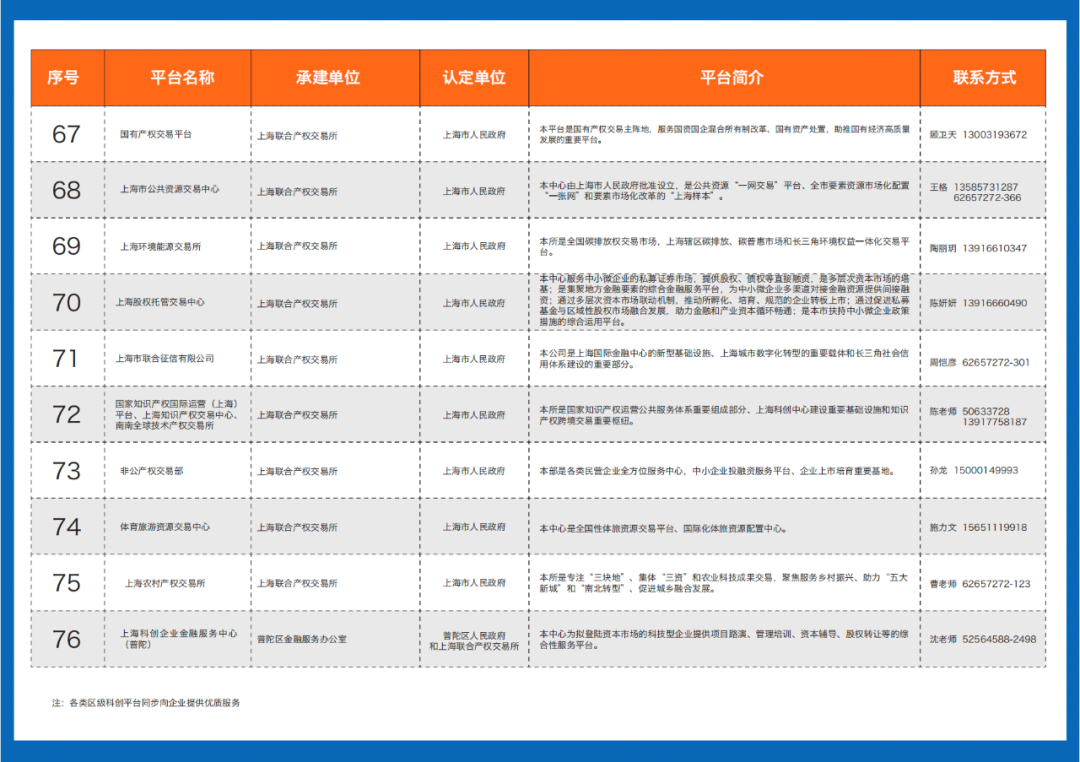Select row number 71
This screenshot has width=1080, height=762.
click(x=66, y=358)
